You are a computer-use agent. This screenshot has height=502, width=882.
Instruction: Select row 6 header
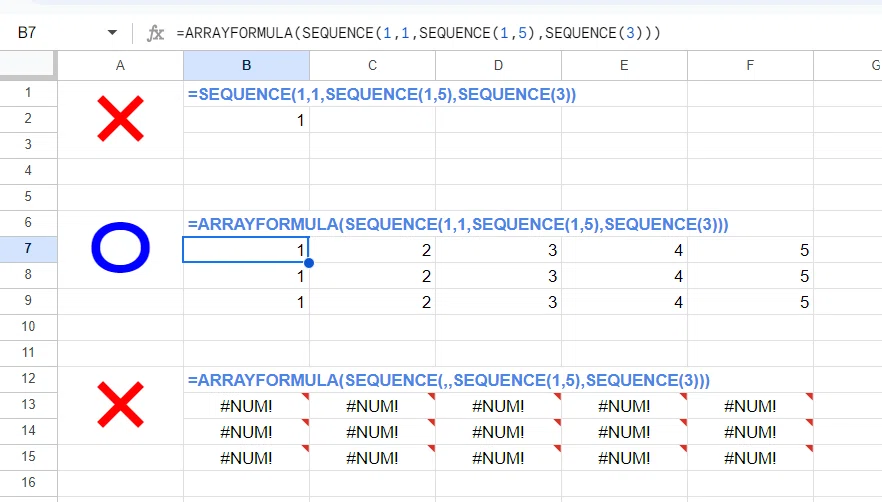pos(28,222)
